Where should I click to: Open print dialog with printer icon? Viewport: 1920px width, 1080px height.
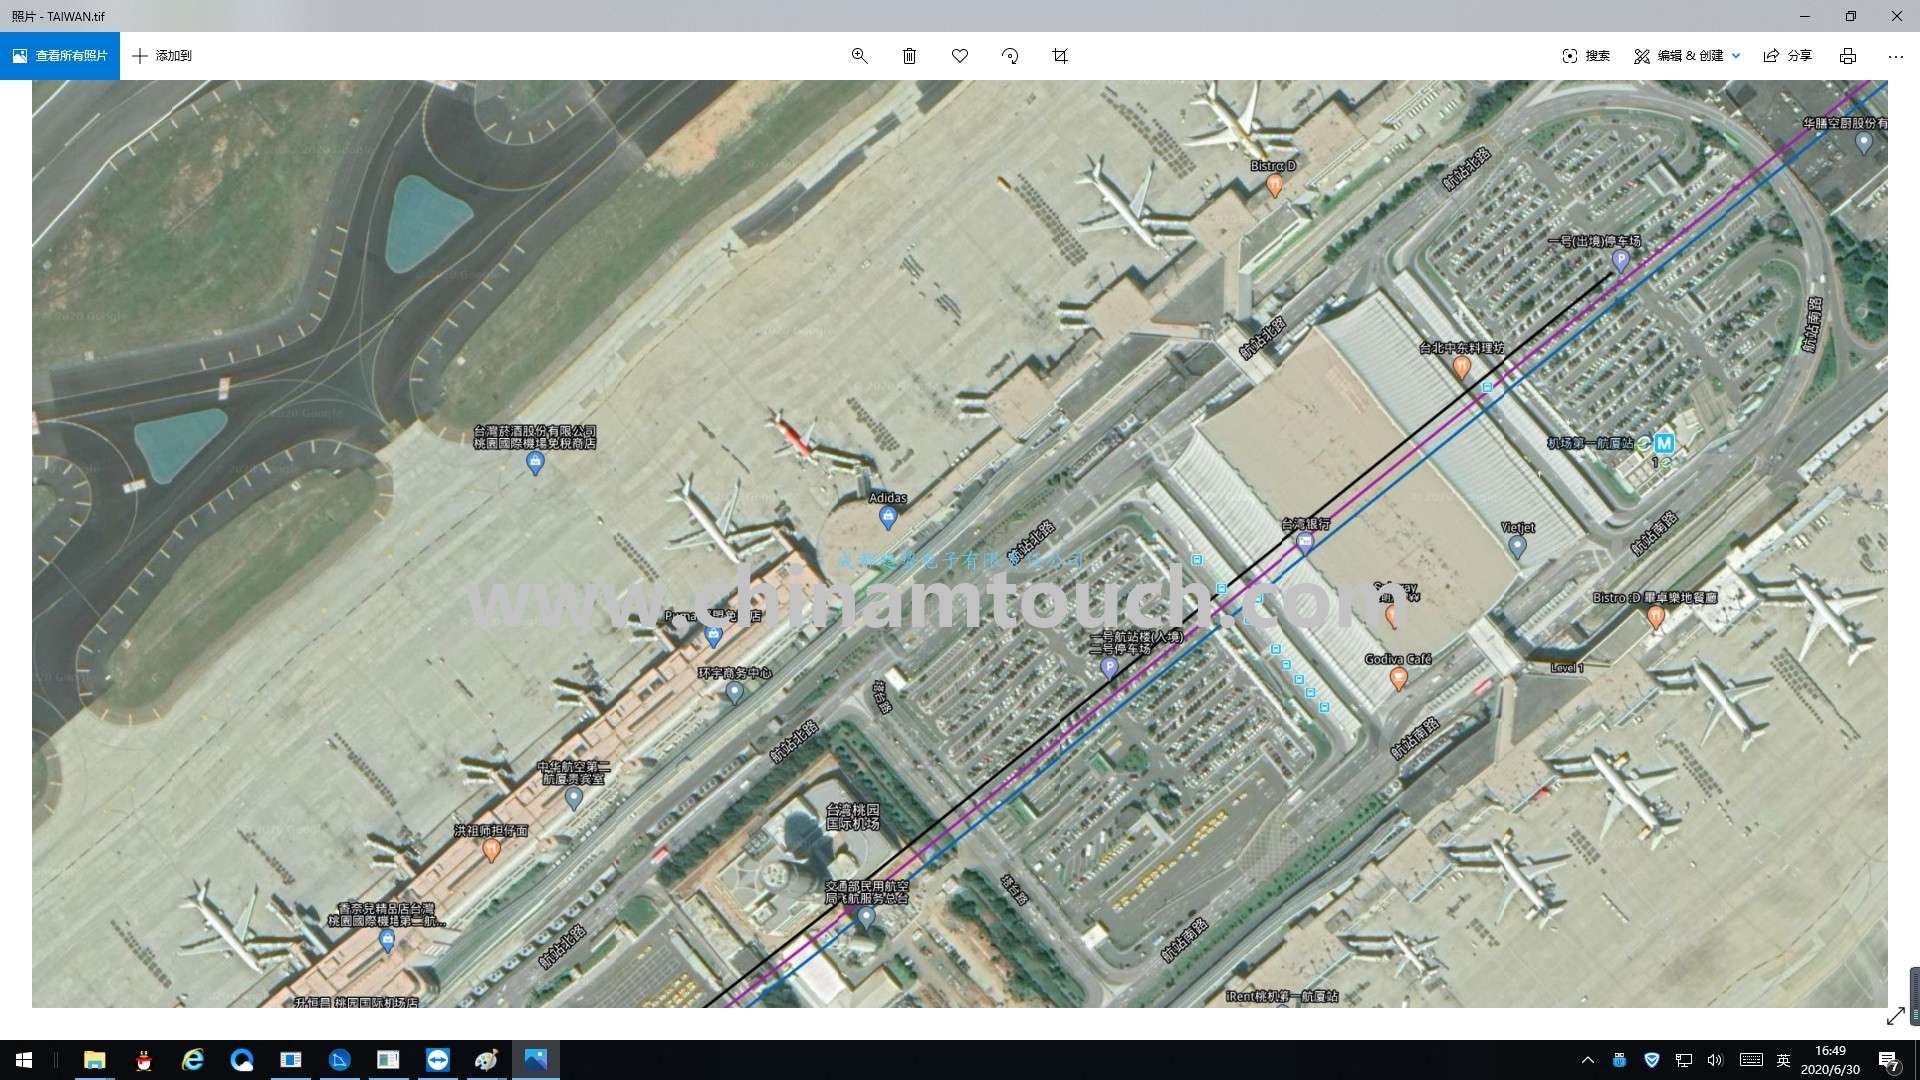click(1847, 56)
